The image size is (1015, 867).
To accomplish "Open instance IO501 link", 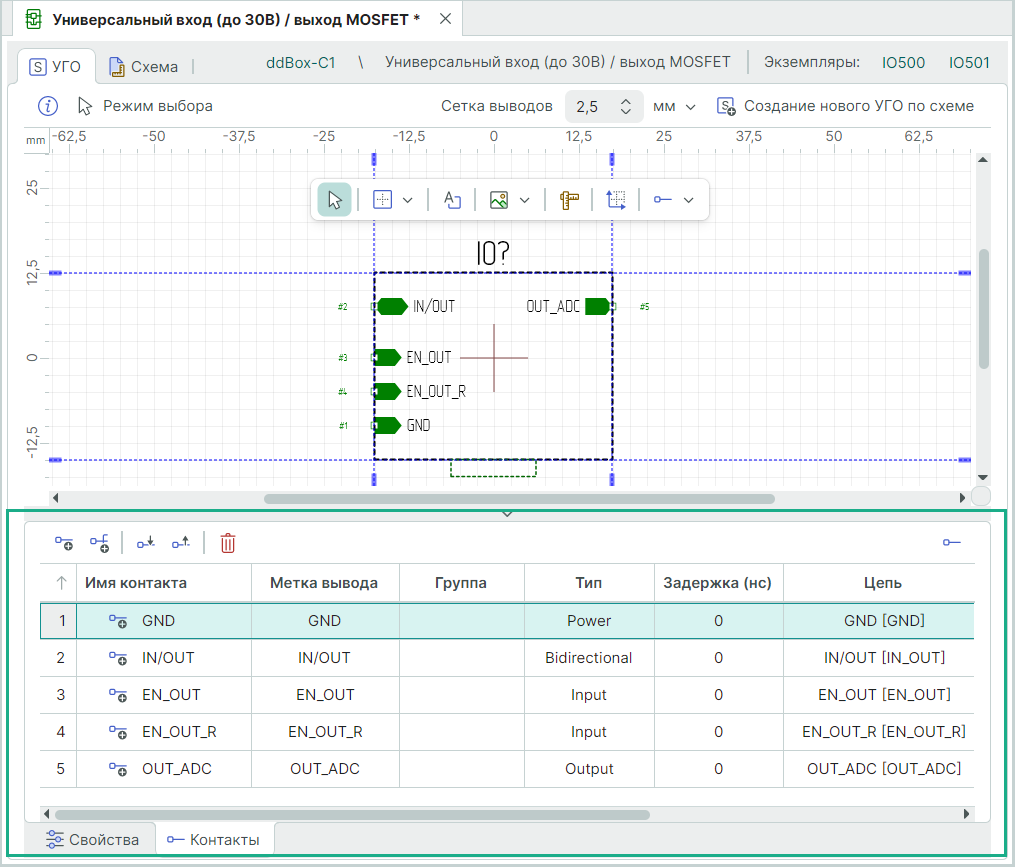I will 968,63.
